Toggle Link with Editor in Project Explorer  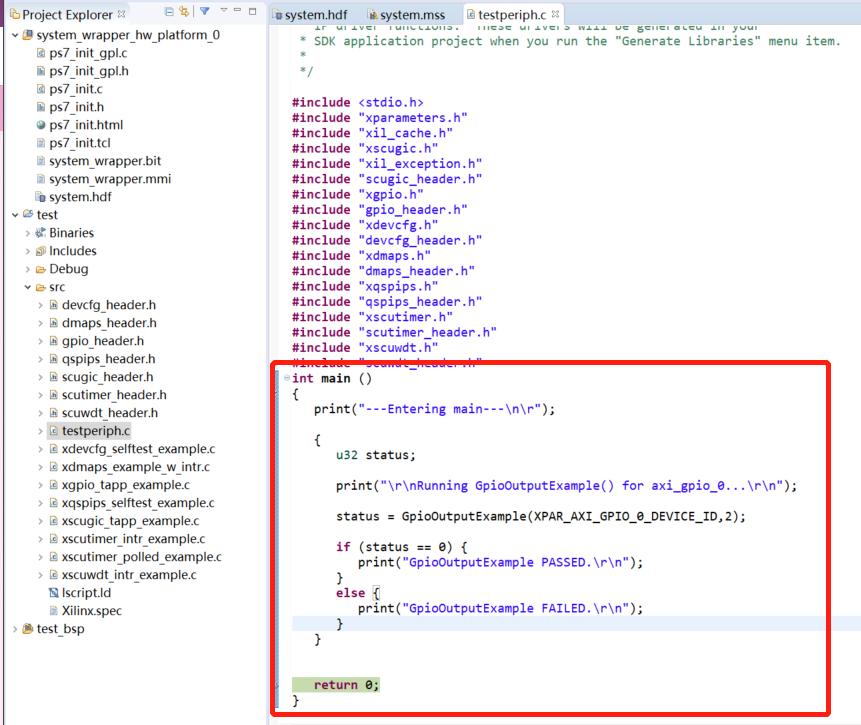[184, 12]
